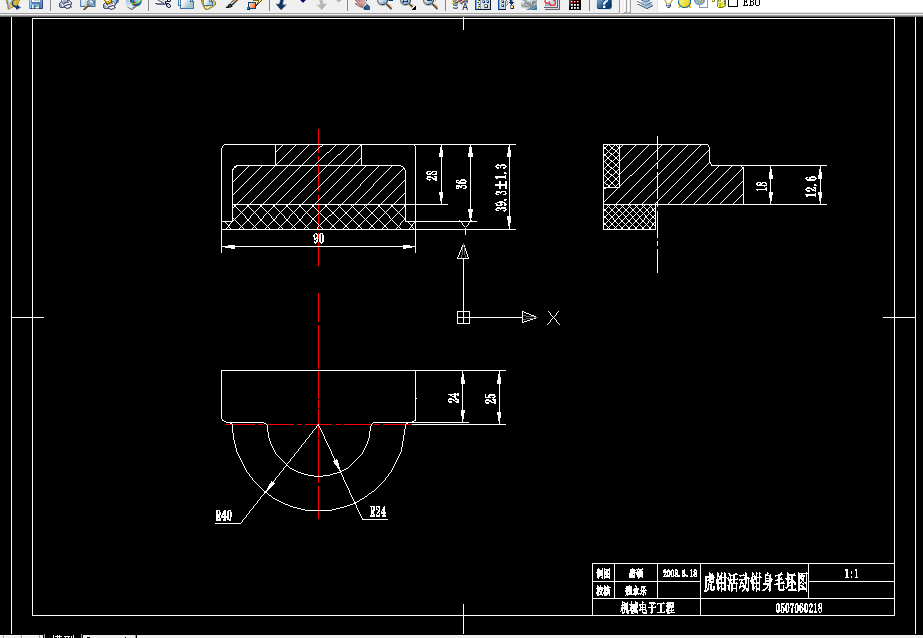Click the drawing number 0507060218
The width and height of the screenshot is (923, 638).
pos(799,608)
